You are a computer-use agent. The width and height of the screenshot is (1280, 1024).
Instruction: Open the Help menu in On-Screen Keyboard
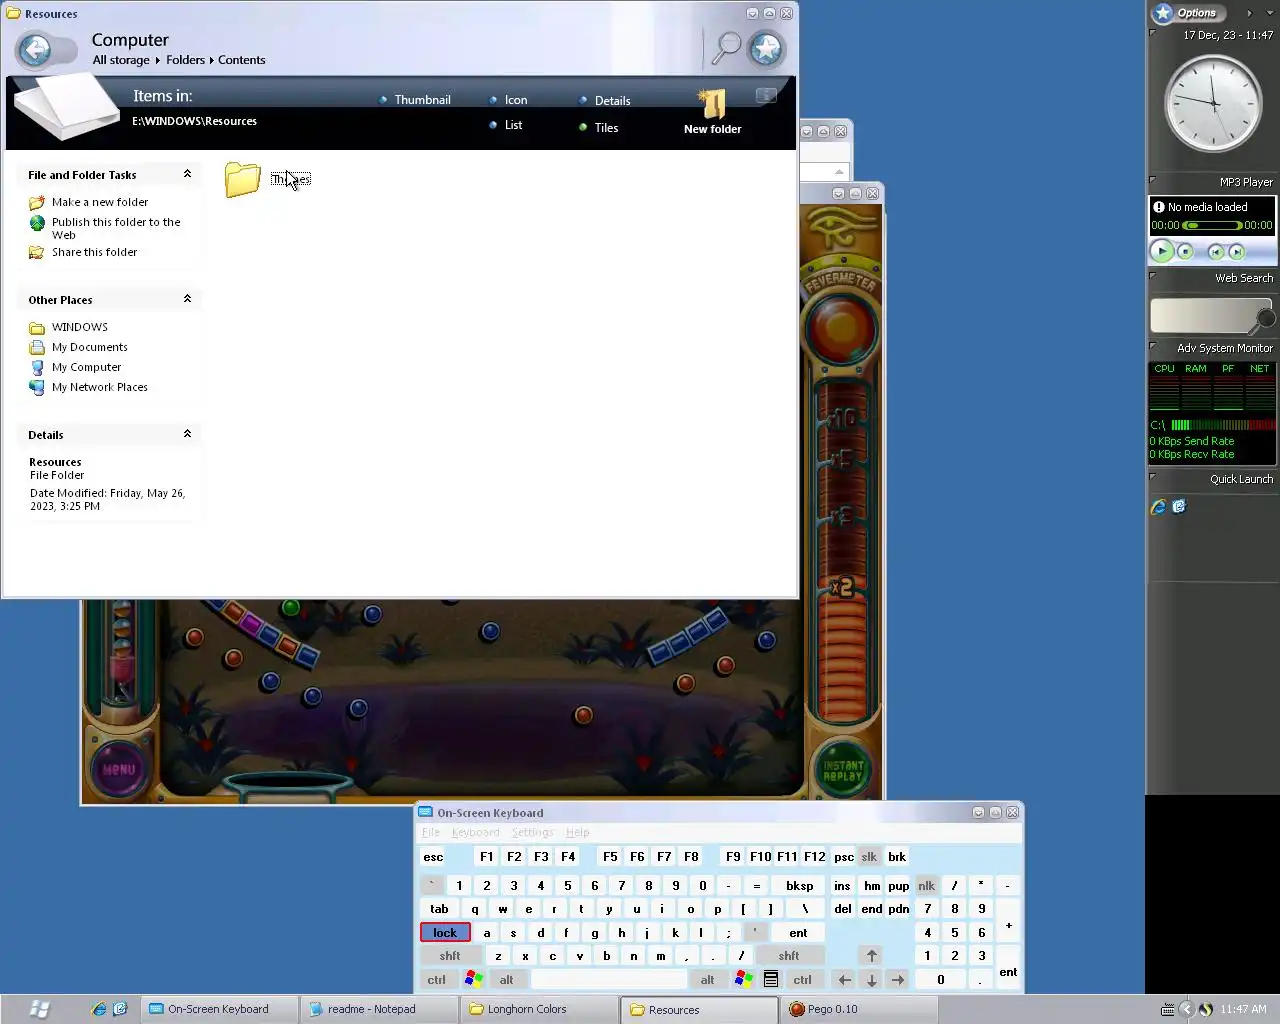(577, 832)
